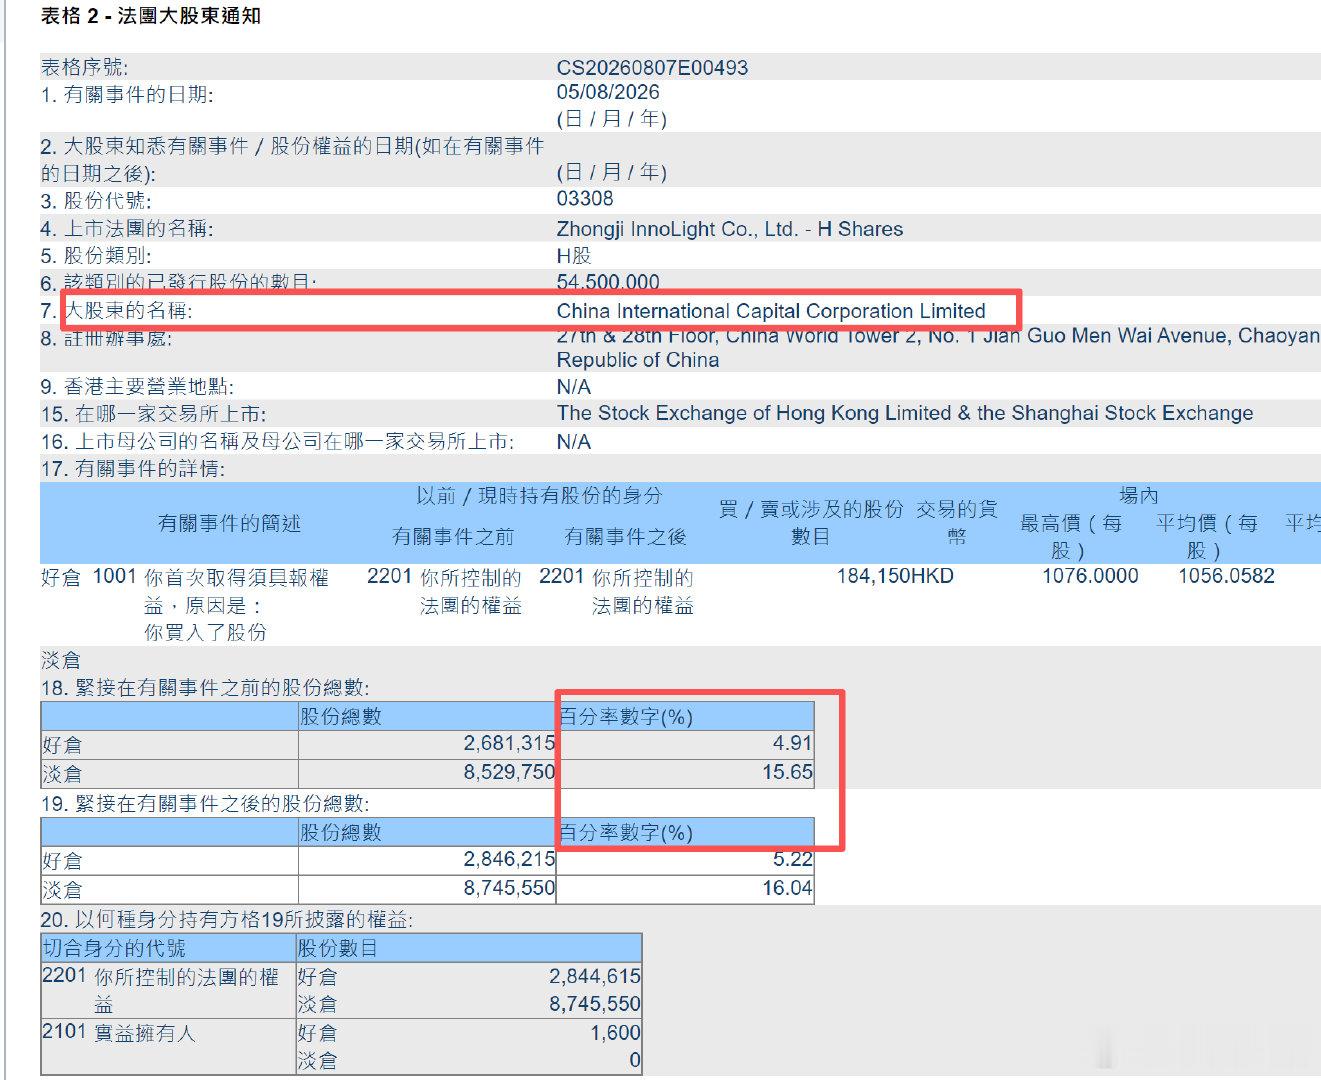The width and height of the screenshot is (1321, 1080).
Task: Select event code 1001 in the details row
Action: (114, 576)
